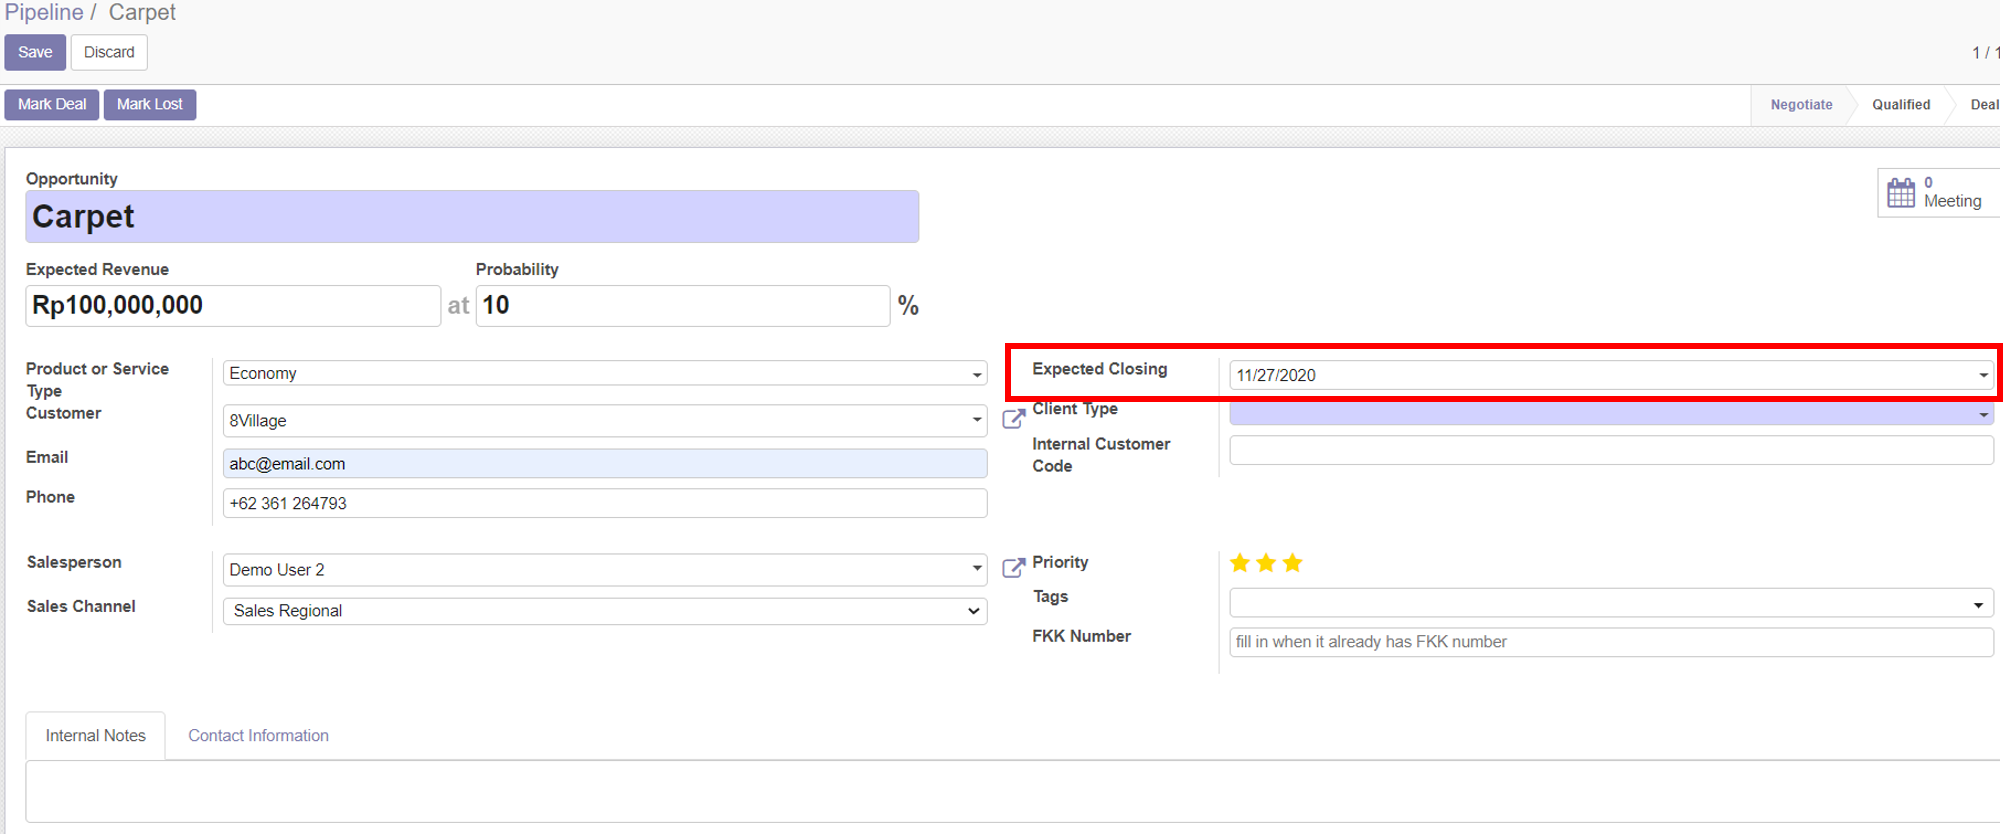This screenshot has height=834, width=2003.
Task: Edit the Expected Revenue Rp100,000,000 field
Action: pos(233,305)
